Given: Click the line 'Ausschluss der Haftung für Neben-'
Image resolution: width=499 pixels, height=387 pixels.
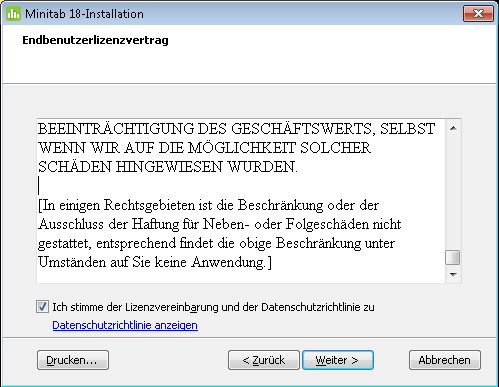Looking at the screenshot, I should 219,224.
